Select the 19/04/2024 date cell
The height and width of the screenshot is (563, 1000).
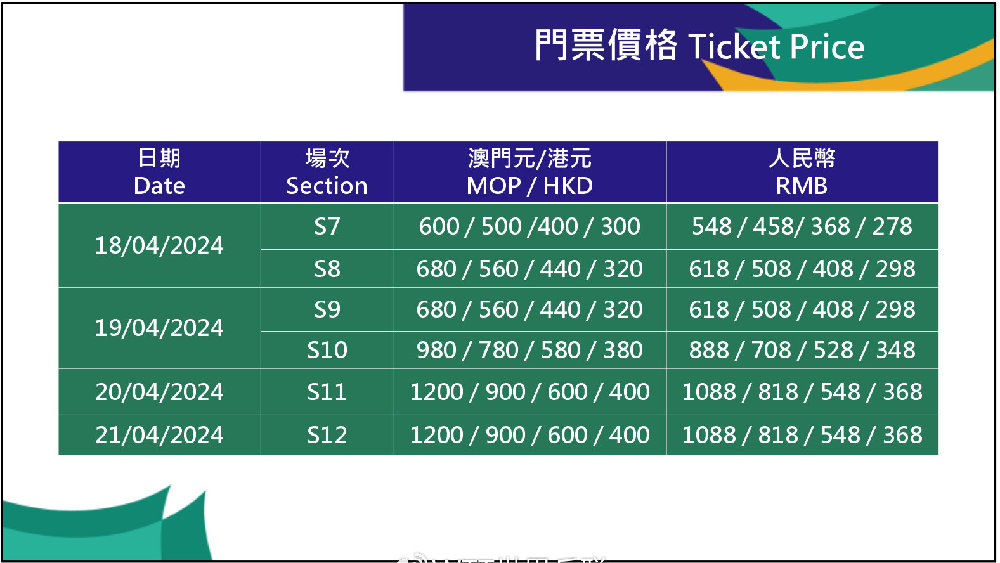tap(159, 328)
